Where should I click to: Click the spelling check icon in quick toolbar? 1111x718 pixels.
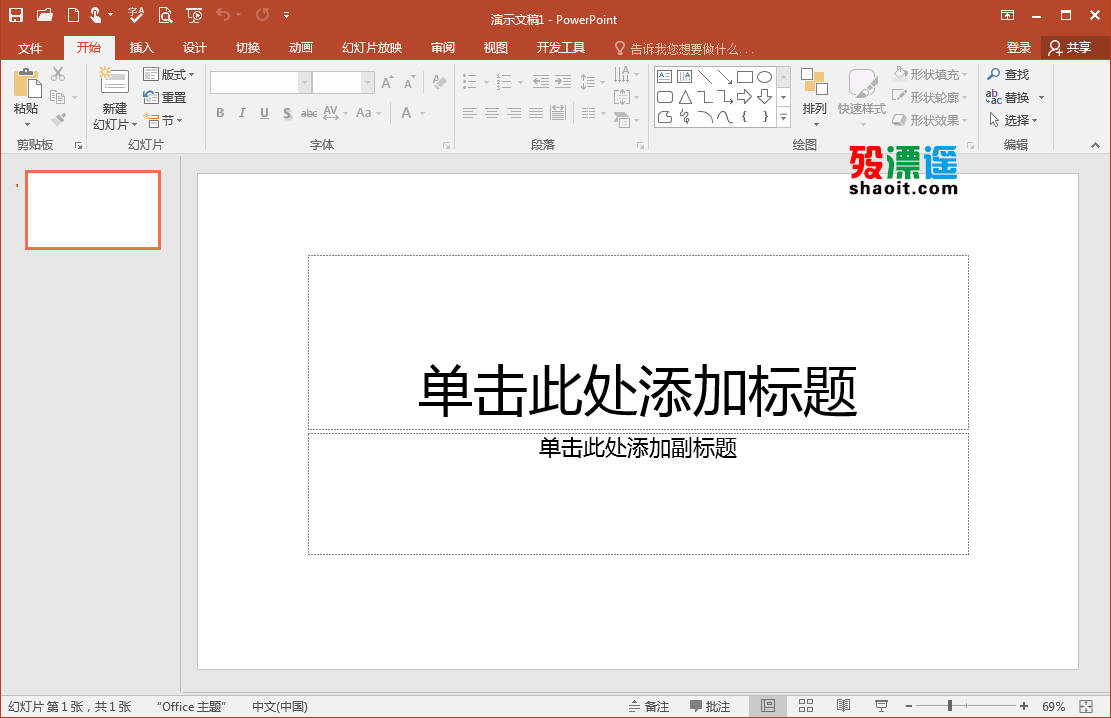(x=135, y=14)
